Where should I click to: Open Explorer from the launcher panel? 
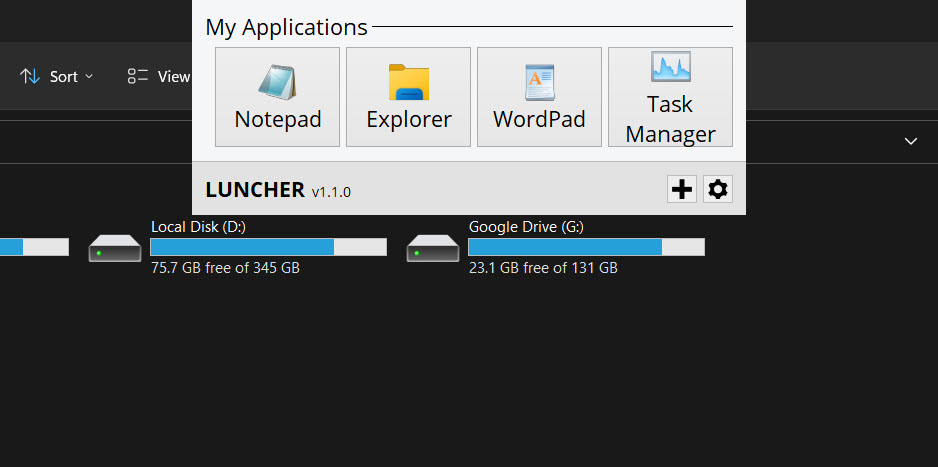[x=409, y=97]
